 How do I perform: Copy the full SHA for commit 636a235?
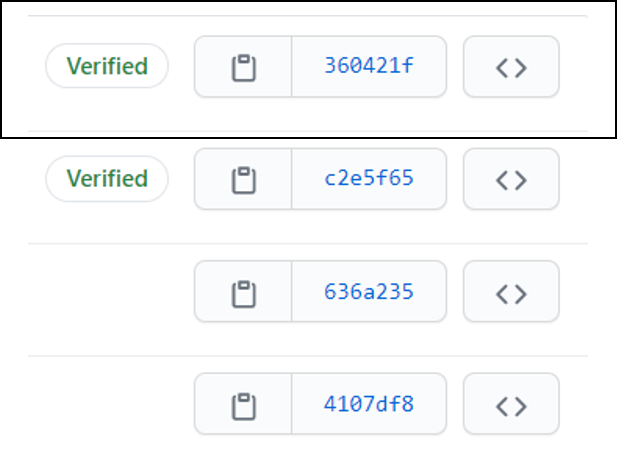(243, 292)
